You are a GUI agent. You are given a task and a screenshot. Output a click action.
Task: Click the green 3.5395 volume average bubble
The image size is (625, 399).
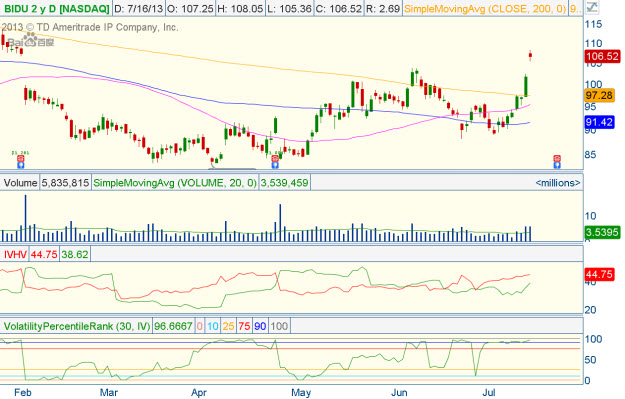pos(602,232)
